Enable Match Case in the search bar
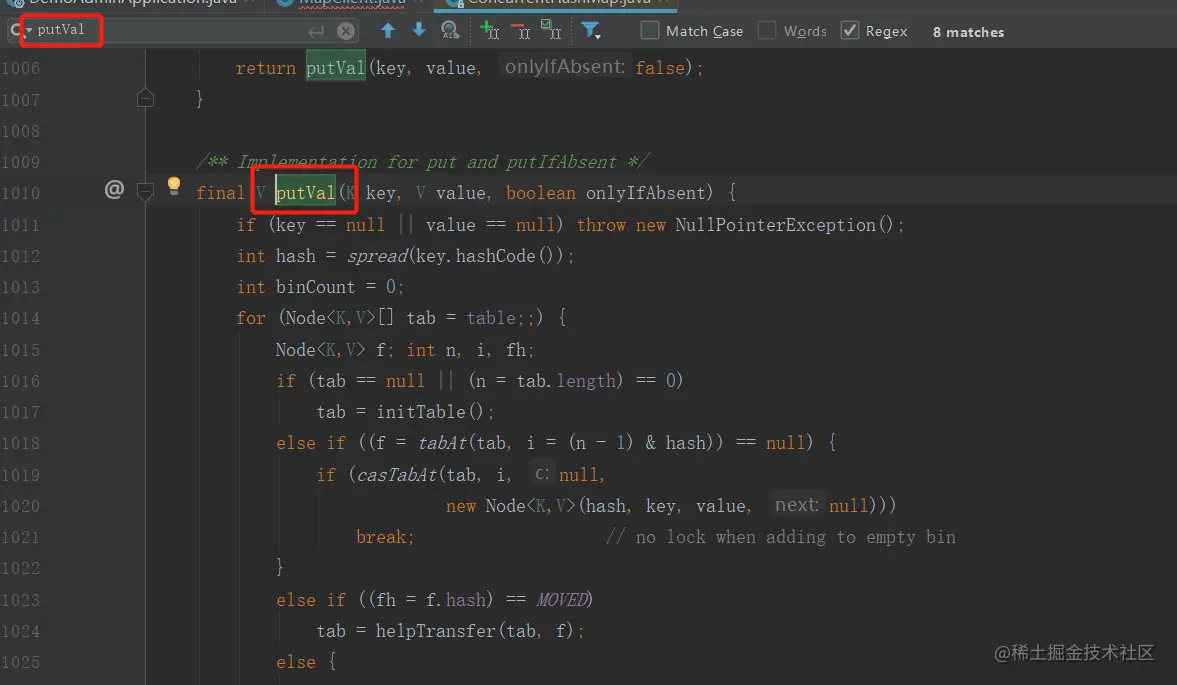This screenshot has width=1177, height=685. pyautogui.click(x=648, y=30)
